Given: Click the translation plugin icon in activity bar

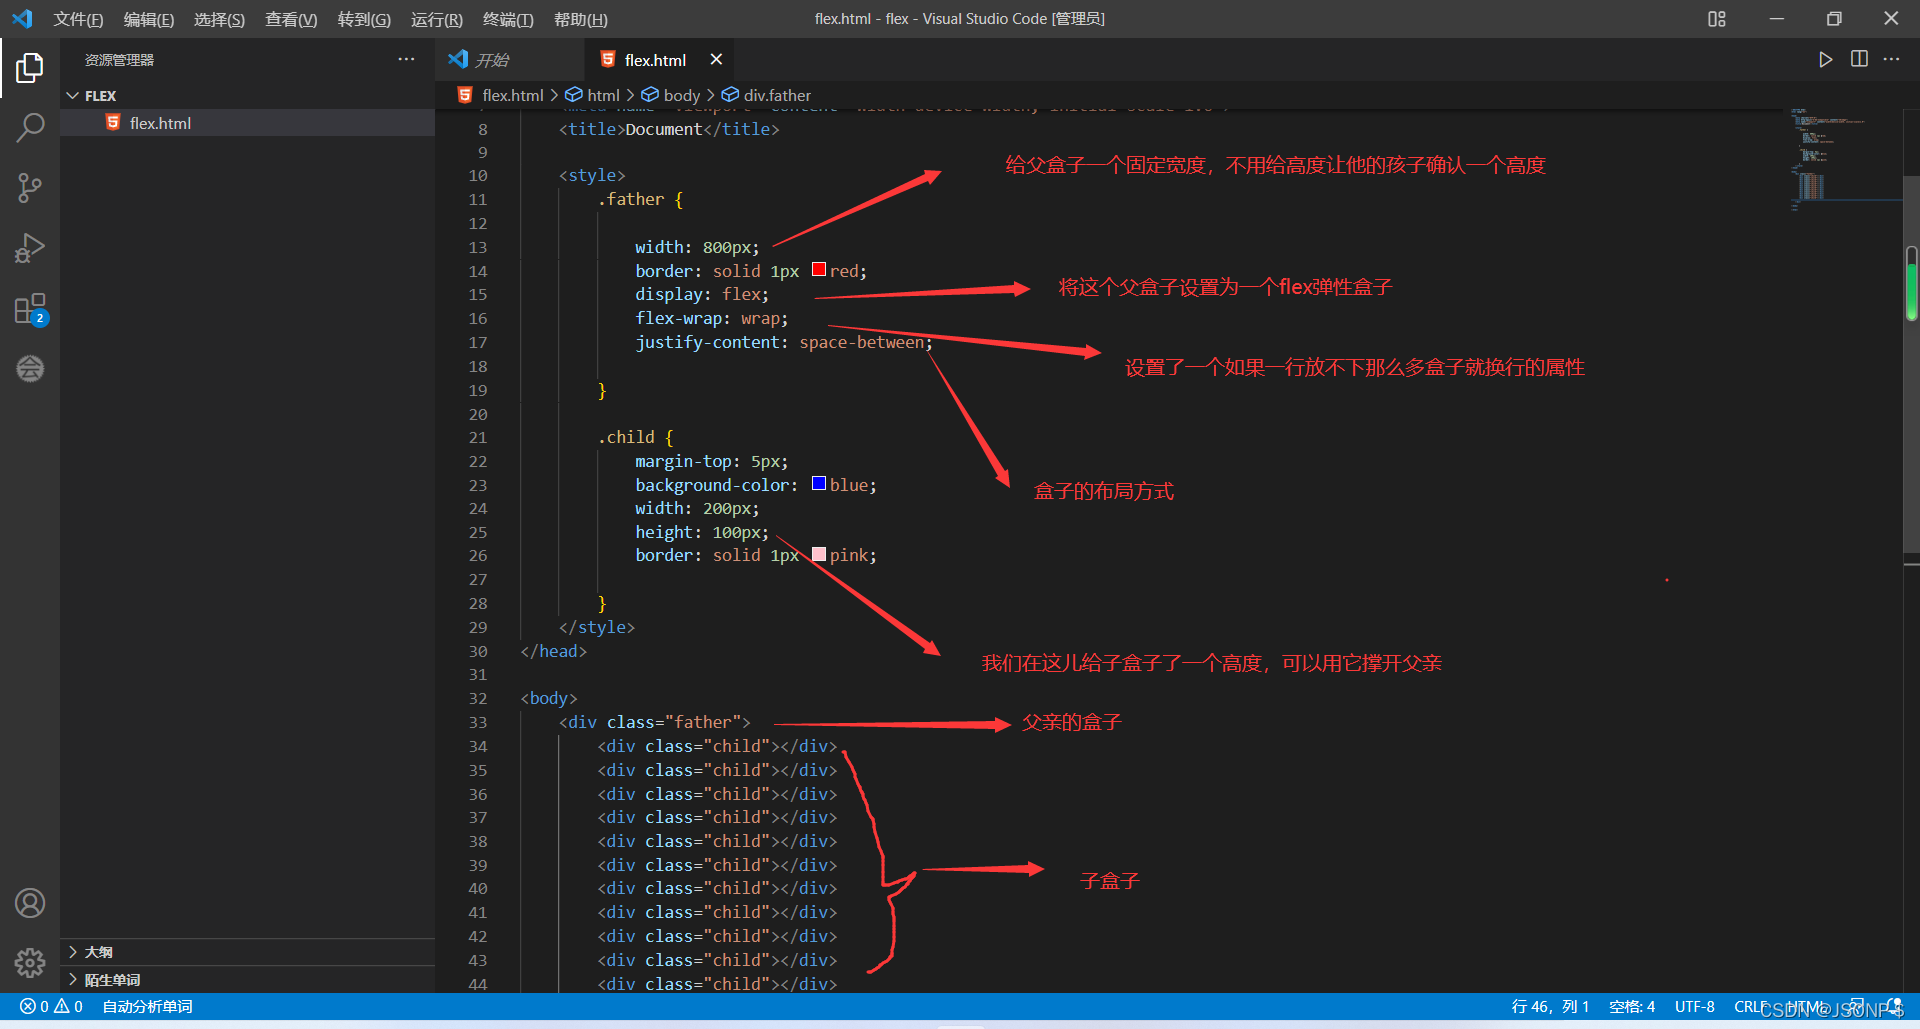Looking at the screenshot, I should 30,369.
